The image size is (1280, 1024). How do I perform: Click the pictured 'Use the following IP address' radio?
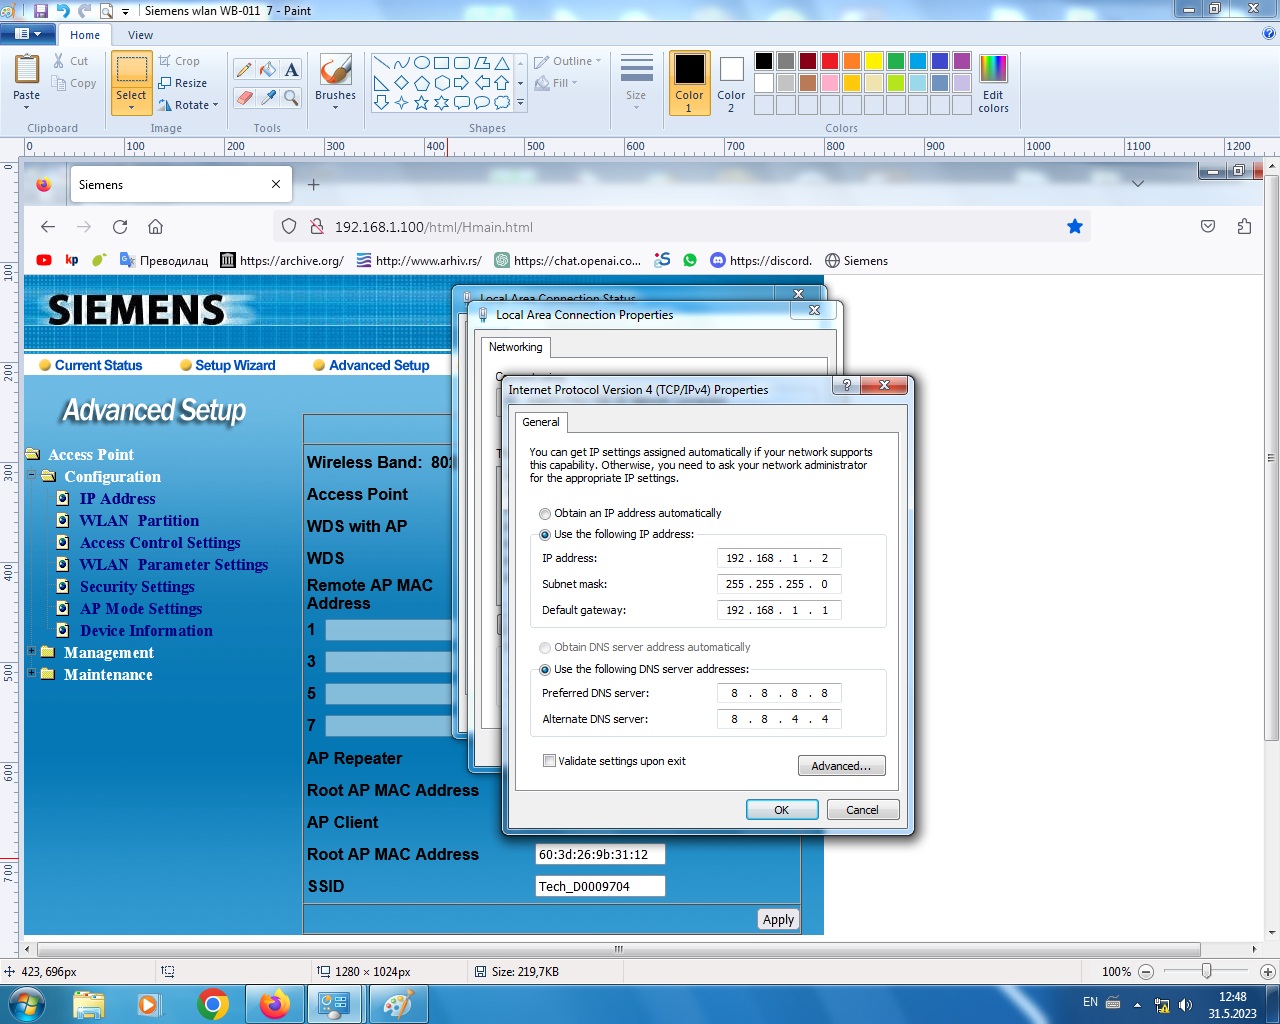[x=545, y=535]
